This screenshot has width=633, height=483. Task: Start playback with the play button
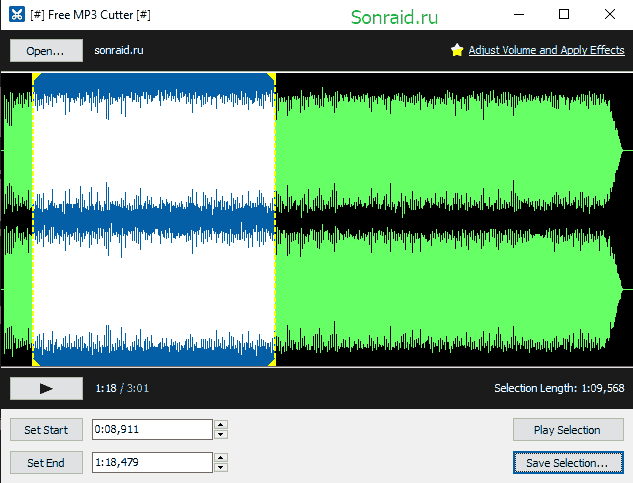(x=46, y=388)
